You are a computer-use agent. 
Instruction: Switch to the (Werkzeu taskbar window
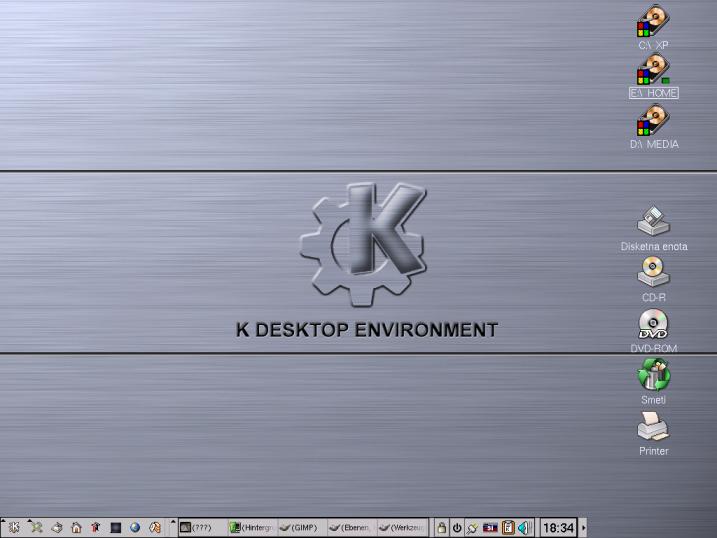[x=402, y=527]
